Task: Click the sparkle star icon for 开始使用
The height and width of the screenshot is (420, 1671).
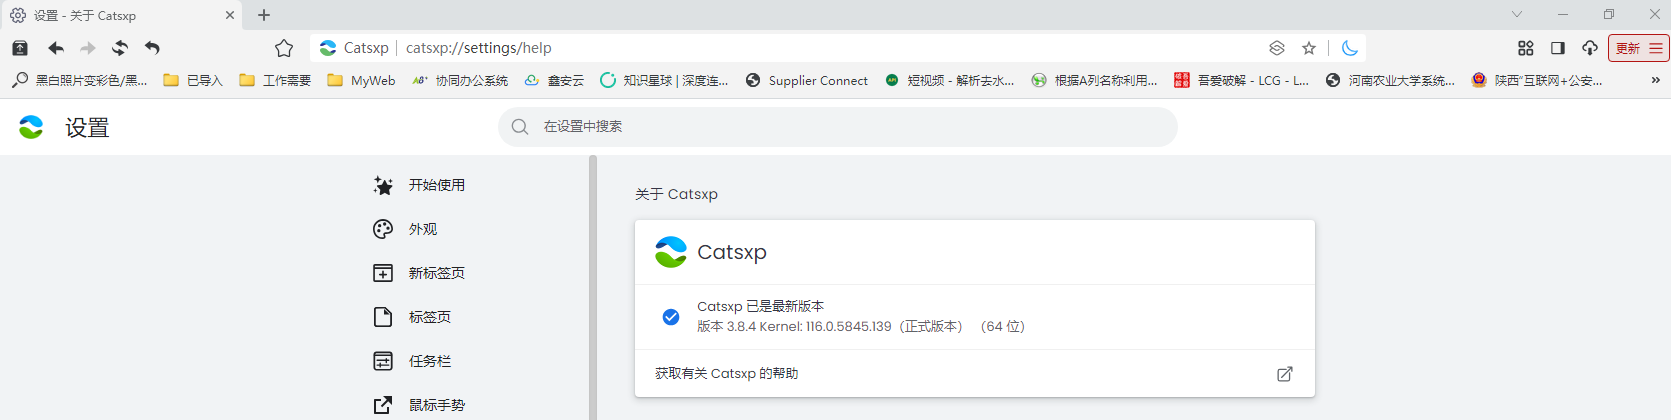Action: point(383,185)
